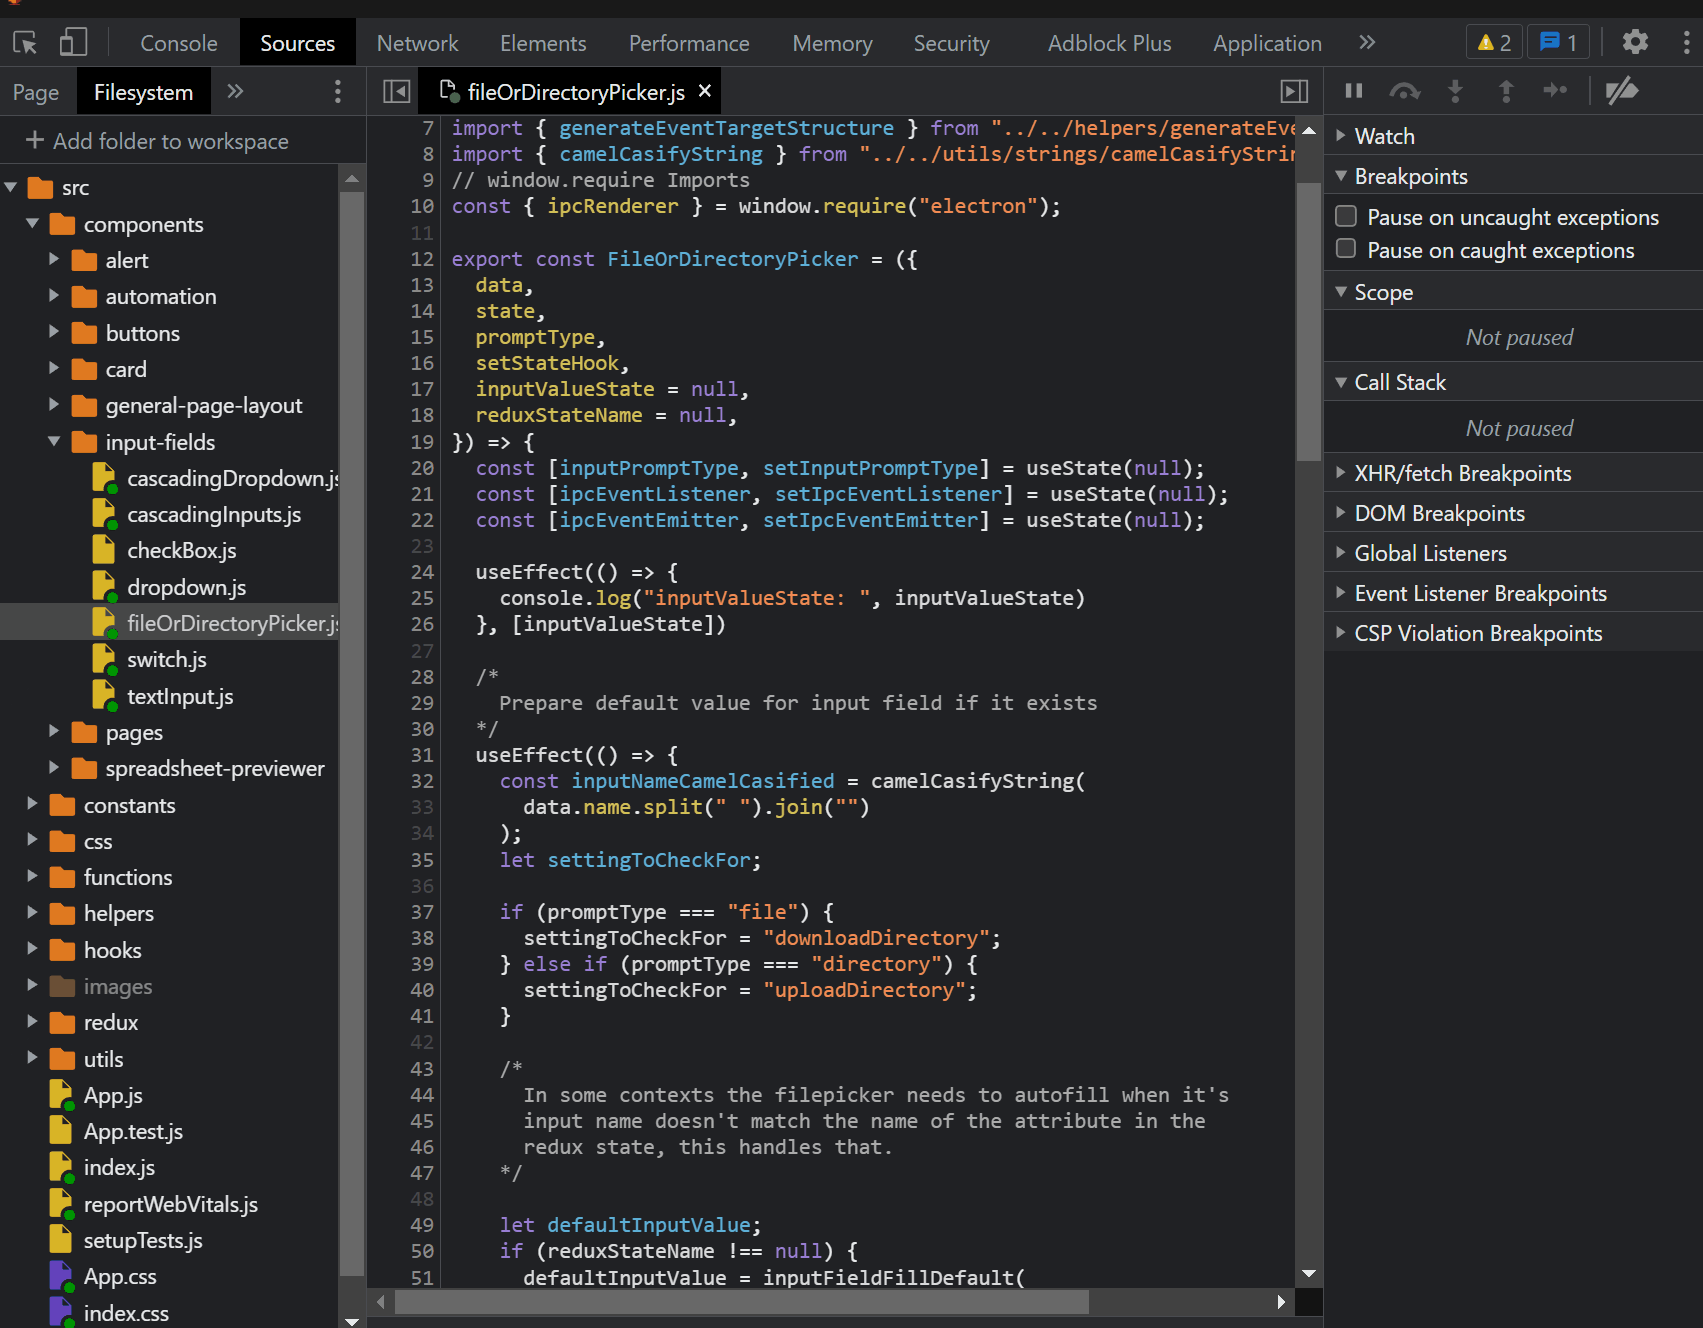1703x1328 pixels.
Task: Step into next function call
Action: coord(1456,91)
